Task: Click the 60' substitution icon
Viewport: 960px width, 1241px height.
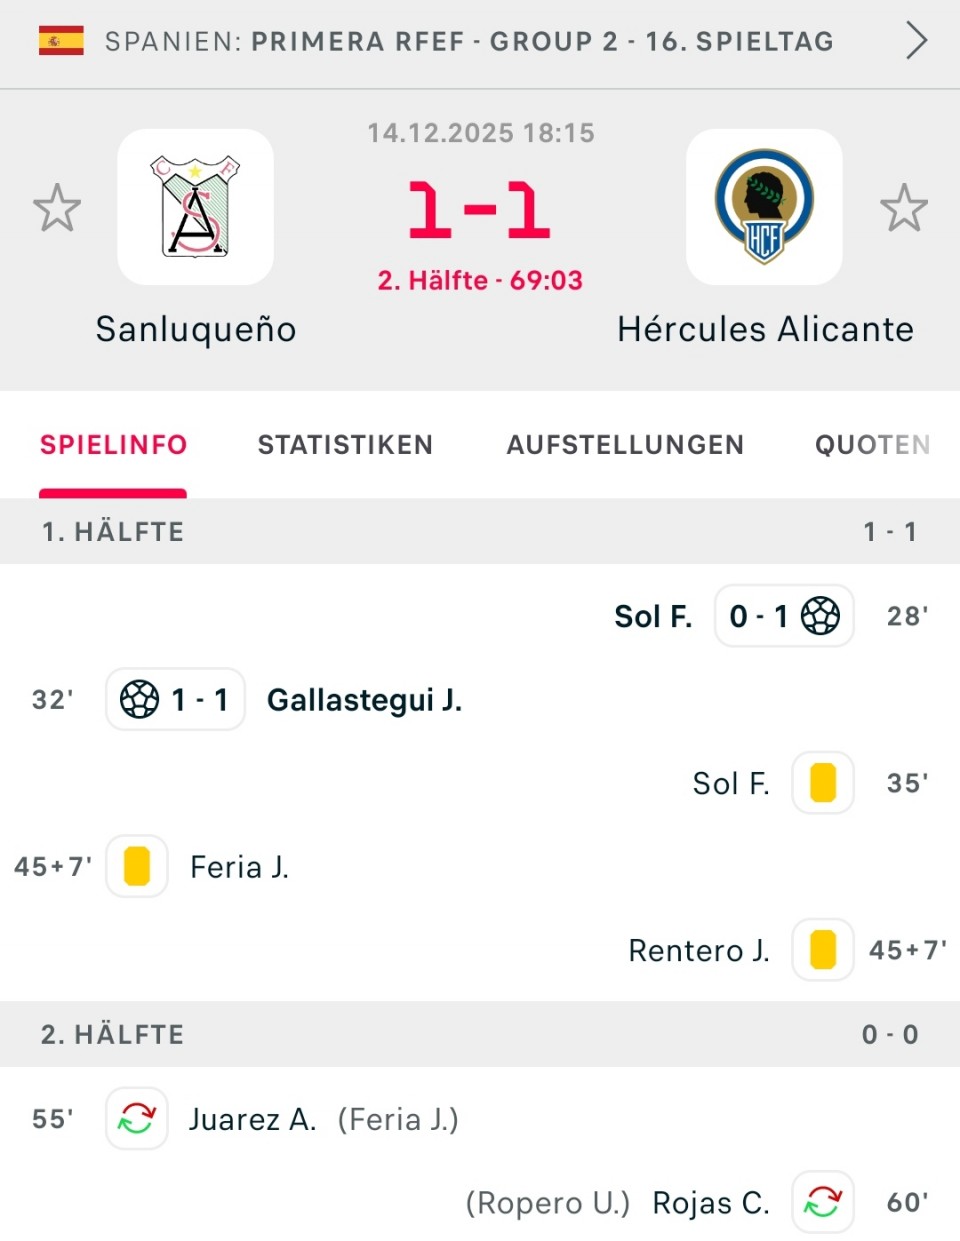Action: [823, 1202]
